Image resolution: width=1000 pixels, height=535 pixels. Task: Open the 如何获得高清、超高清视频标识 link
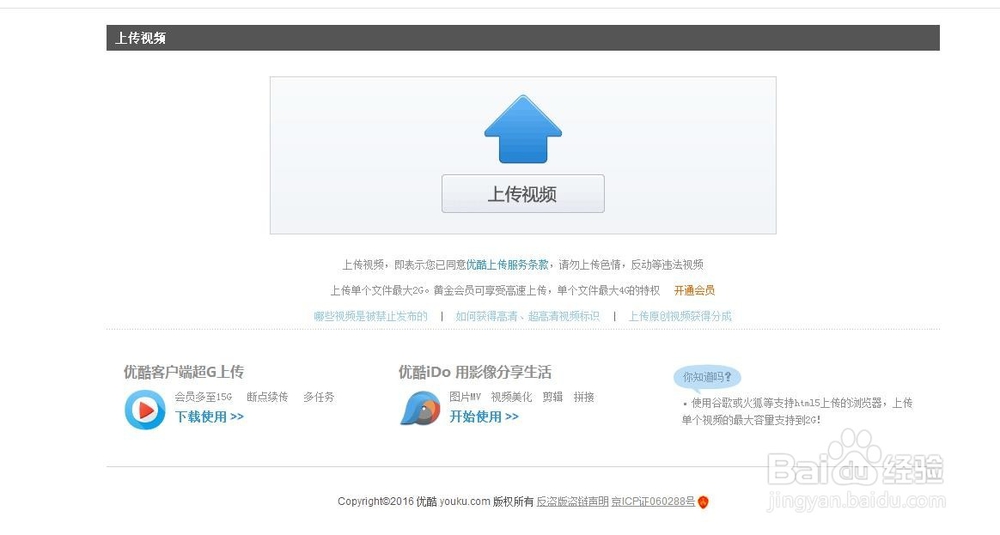(527, 316)
